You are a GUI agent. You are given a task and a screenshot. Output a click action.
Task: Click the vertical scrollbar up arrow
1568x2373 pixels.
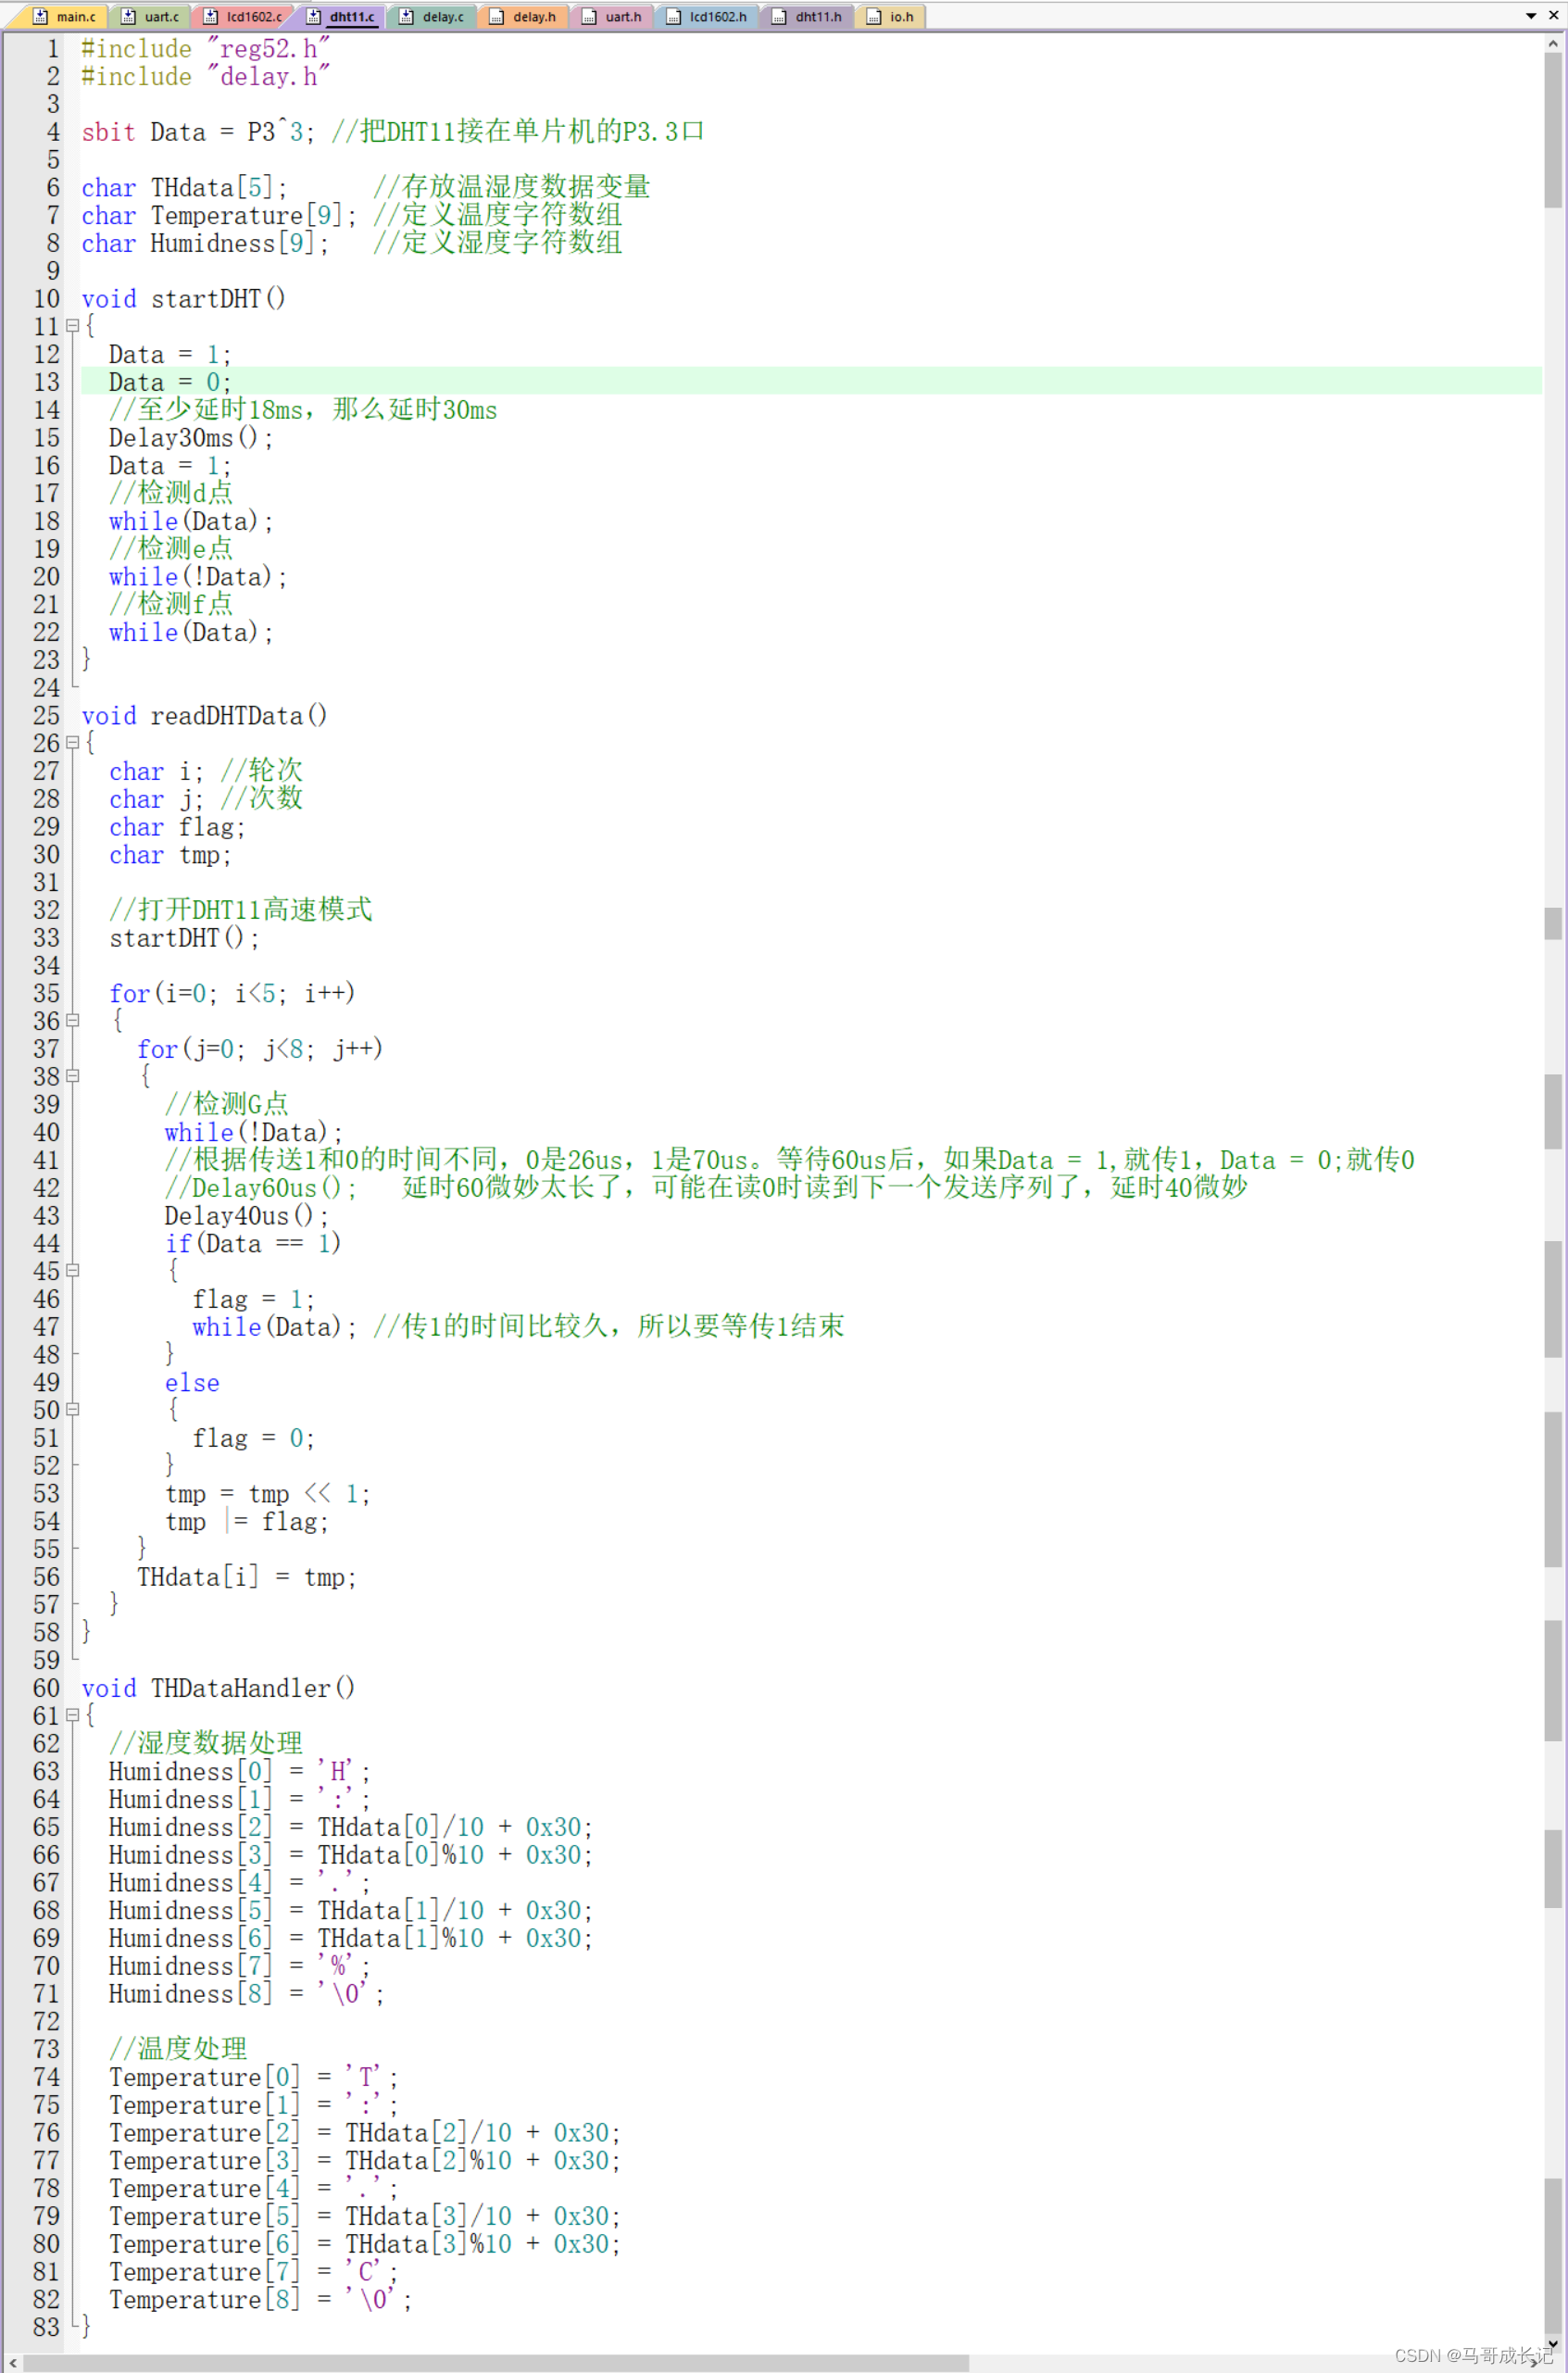1553,43
